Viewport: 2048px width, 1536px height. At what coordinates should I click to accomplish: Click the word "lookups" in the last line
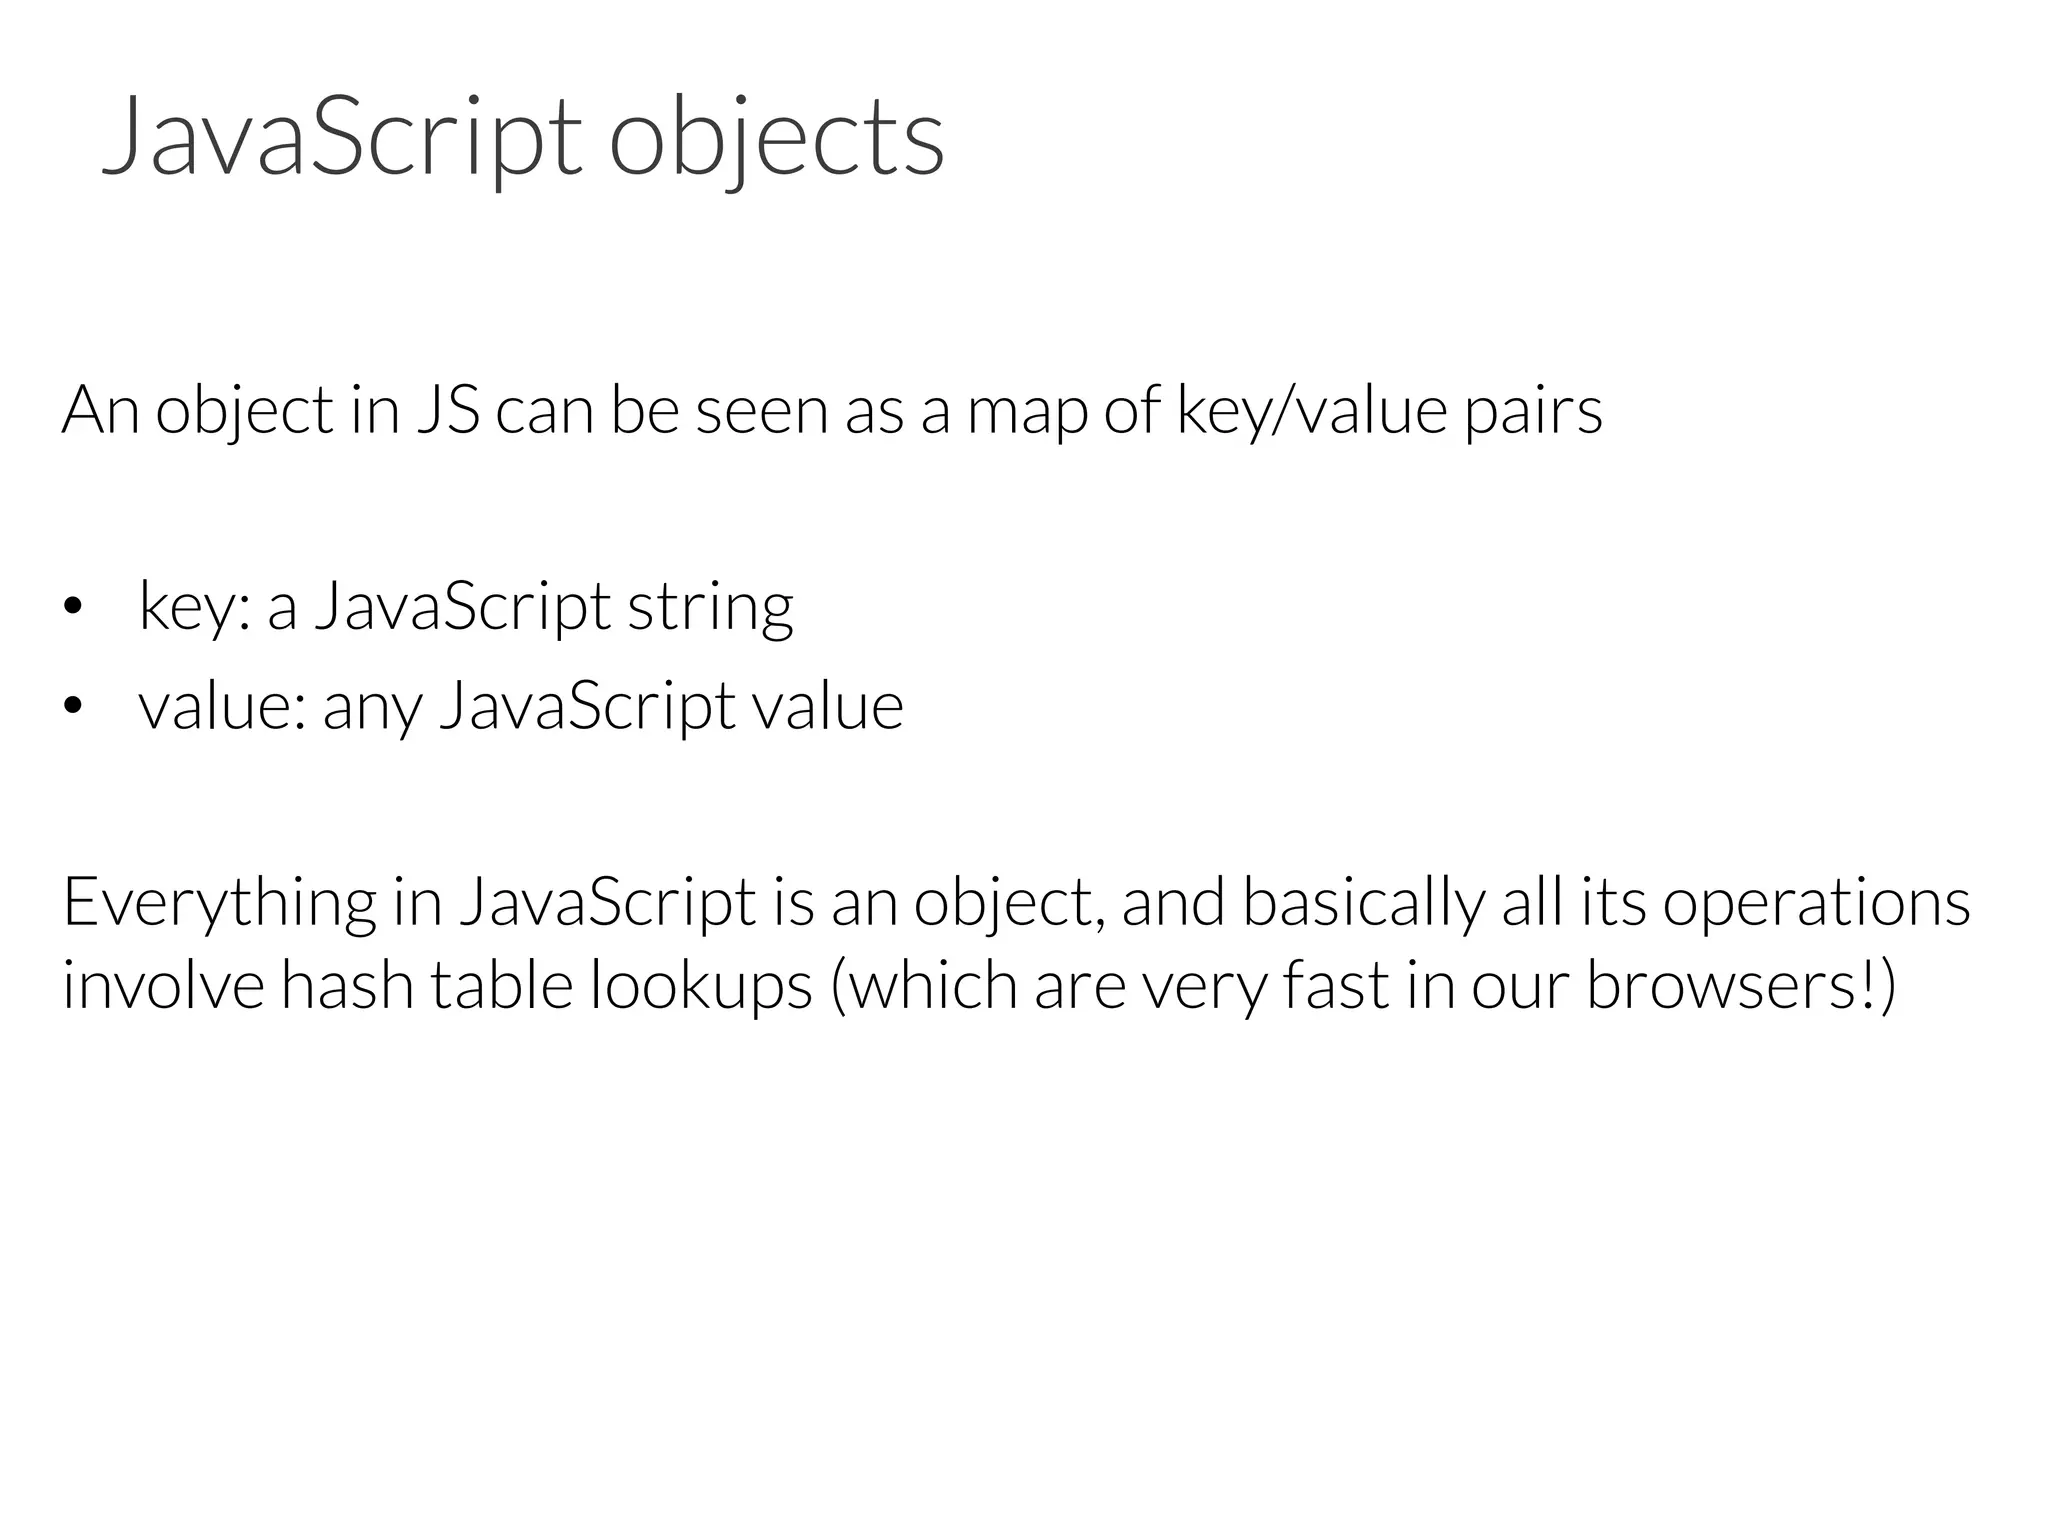pos(700,987)
